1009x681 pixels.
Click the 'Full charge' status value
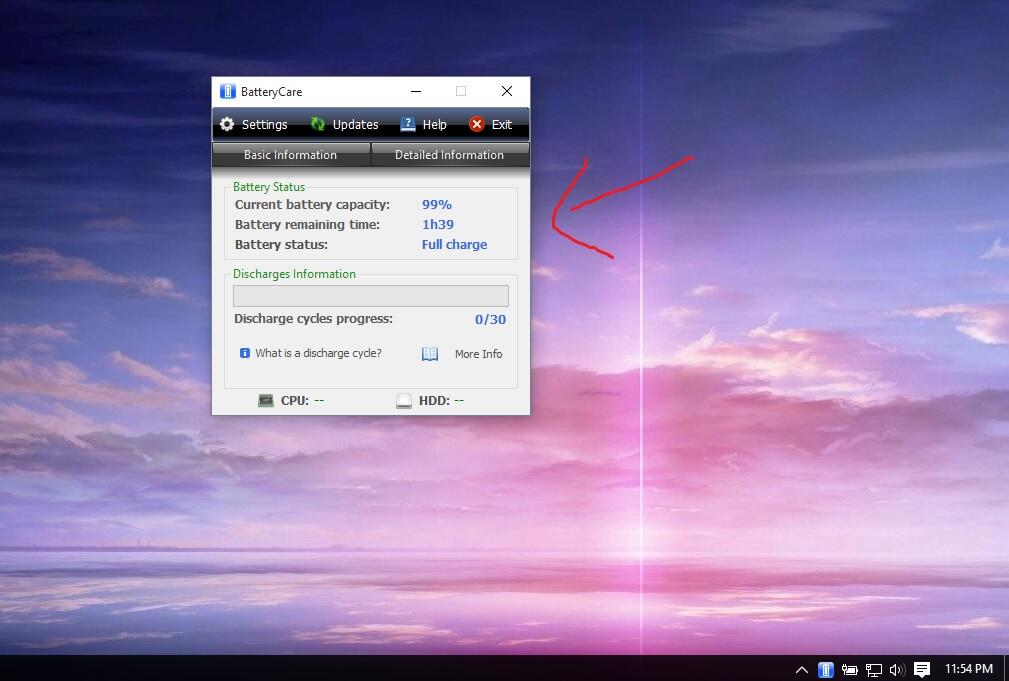(454, 245)
